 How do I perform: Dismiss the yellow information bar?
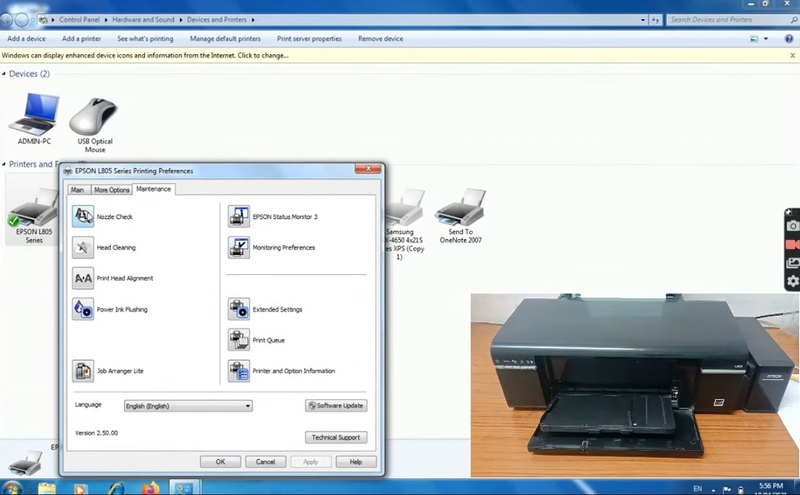click(792, 56)
